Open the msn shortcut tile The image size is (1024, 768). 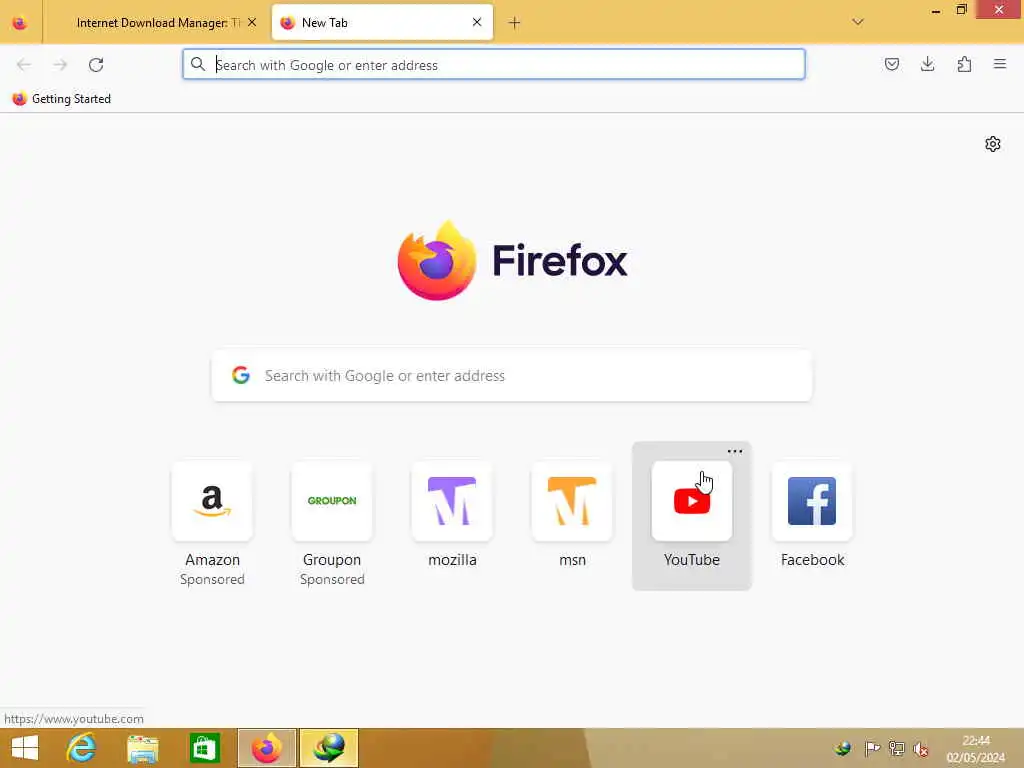572,501
